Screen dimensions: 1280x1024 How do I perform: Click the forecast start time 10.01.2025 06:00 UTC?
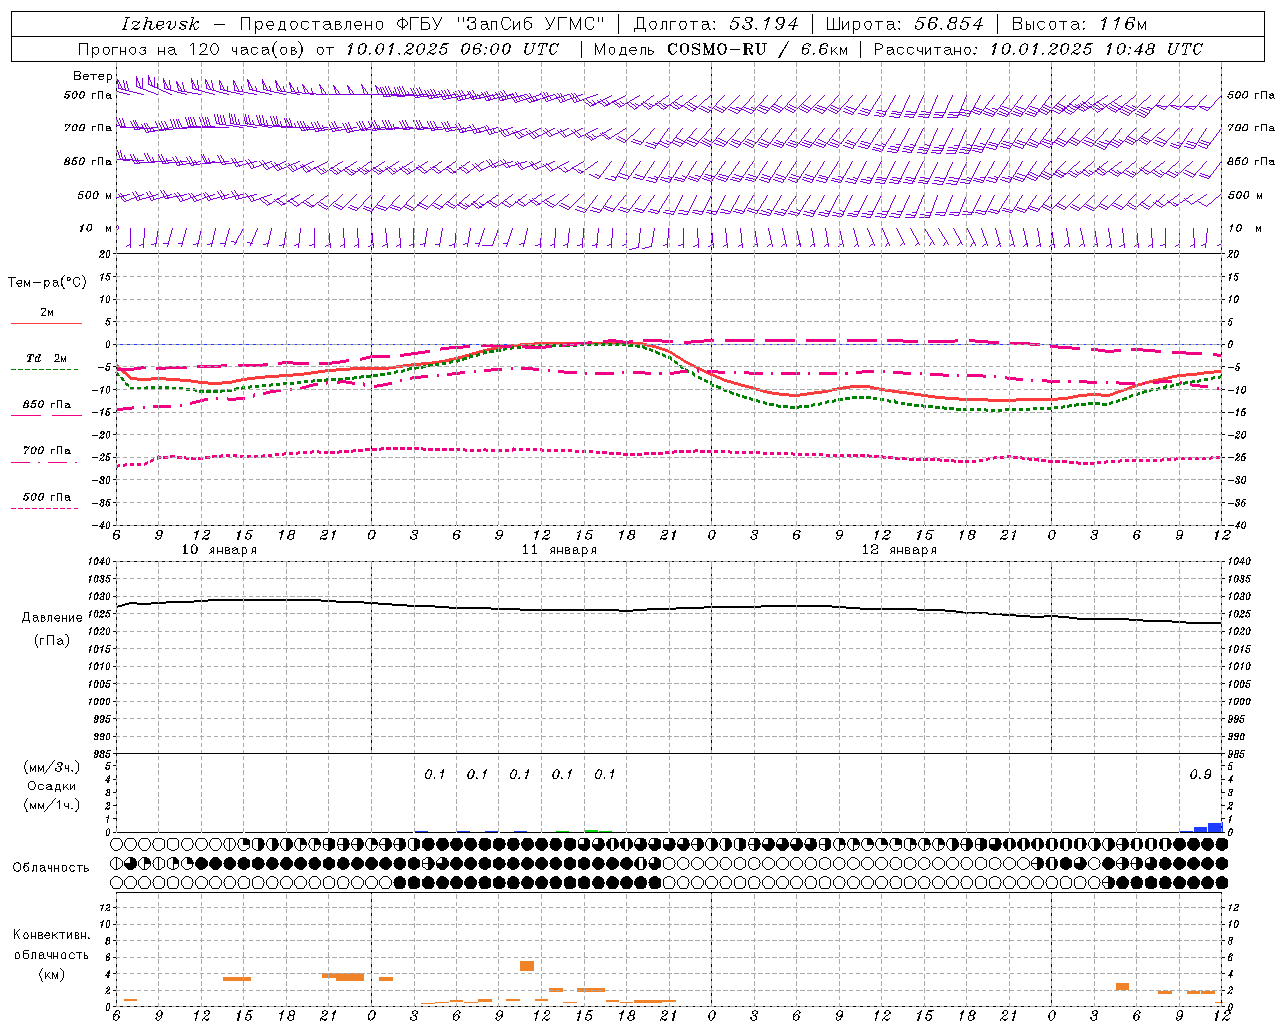(x=452, y=49)
